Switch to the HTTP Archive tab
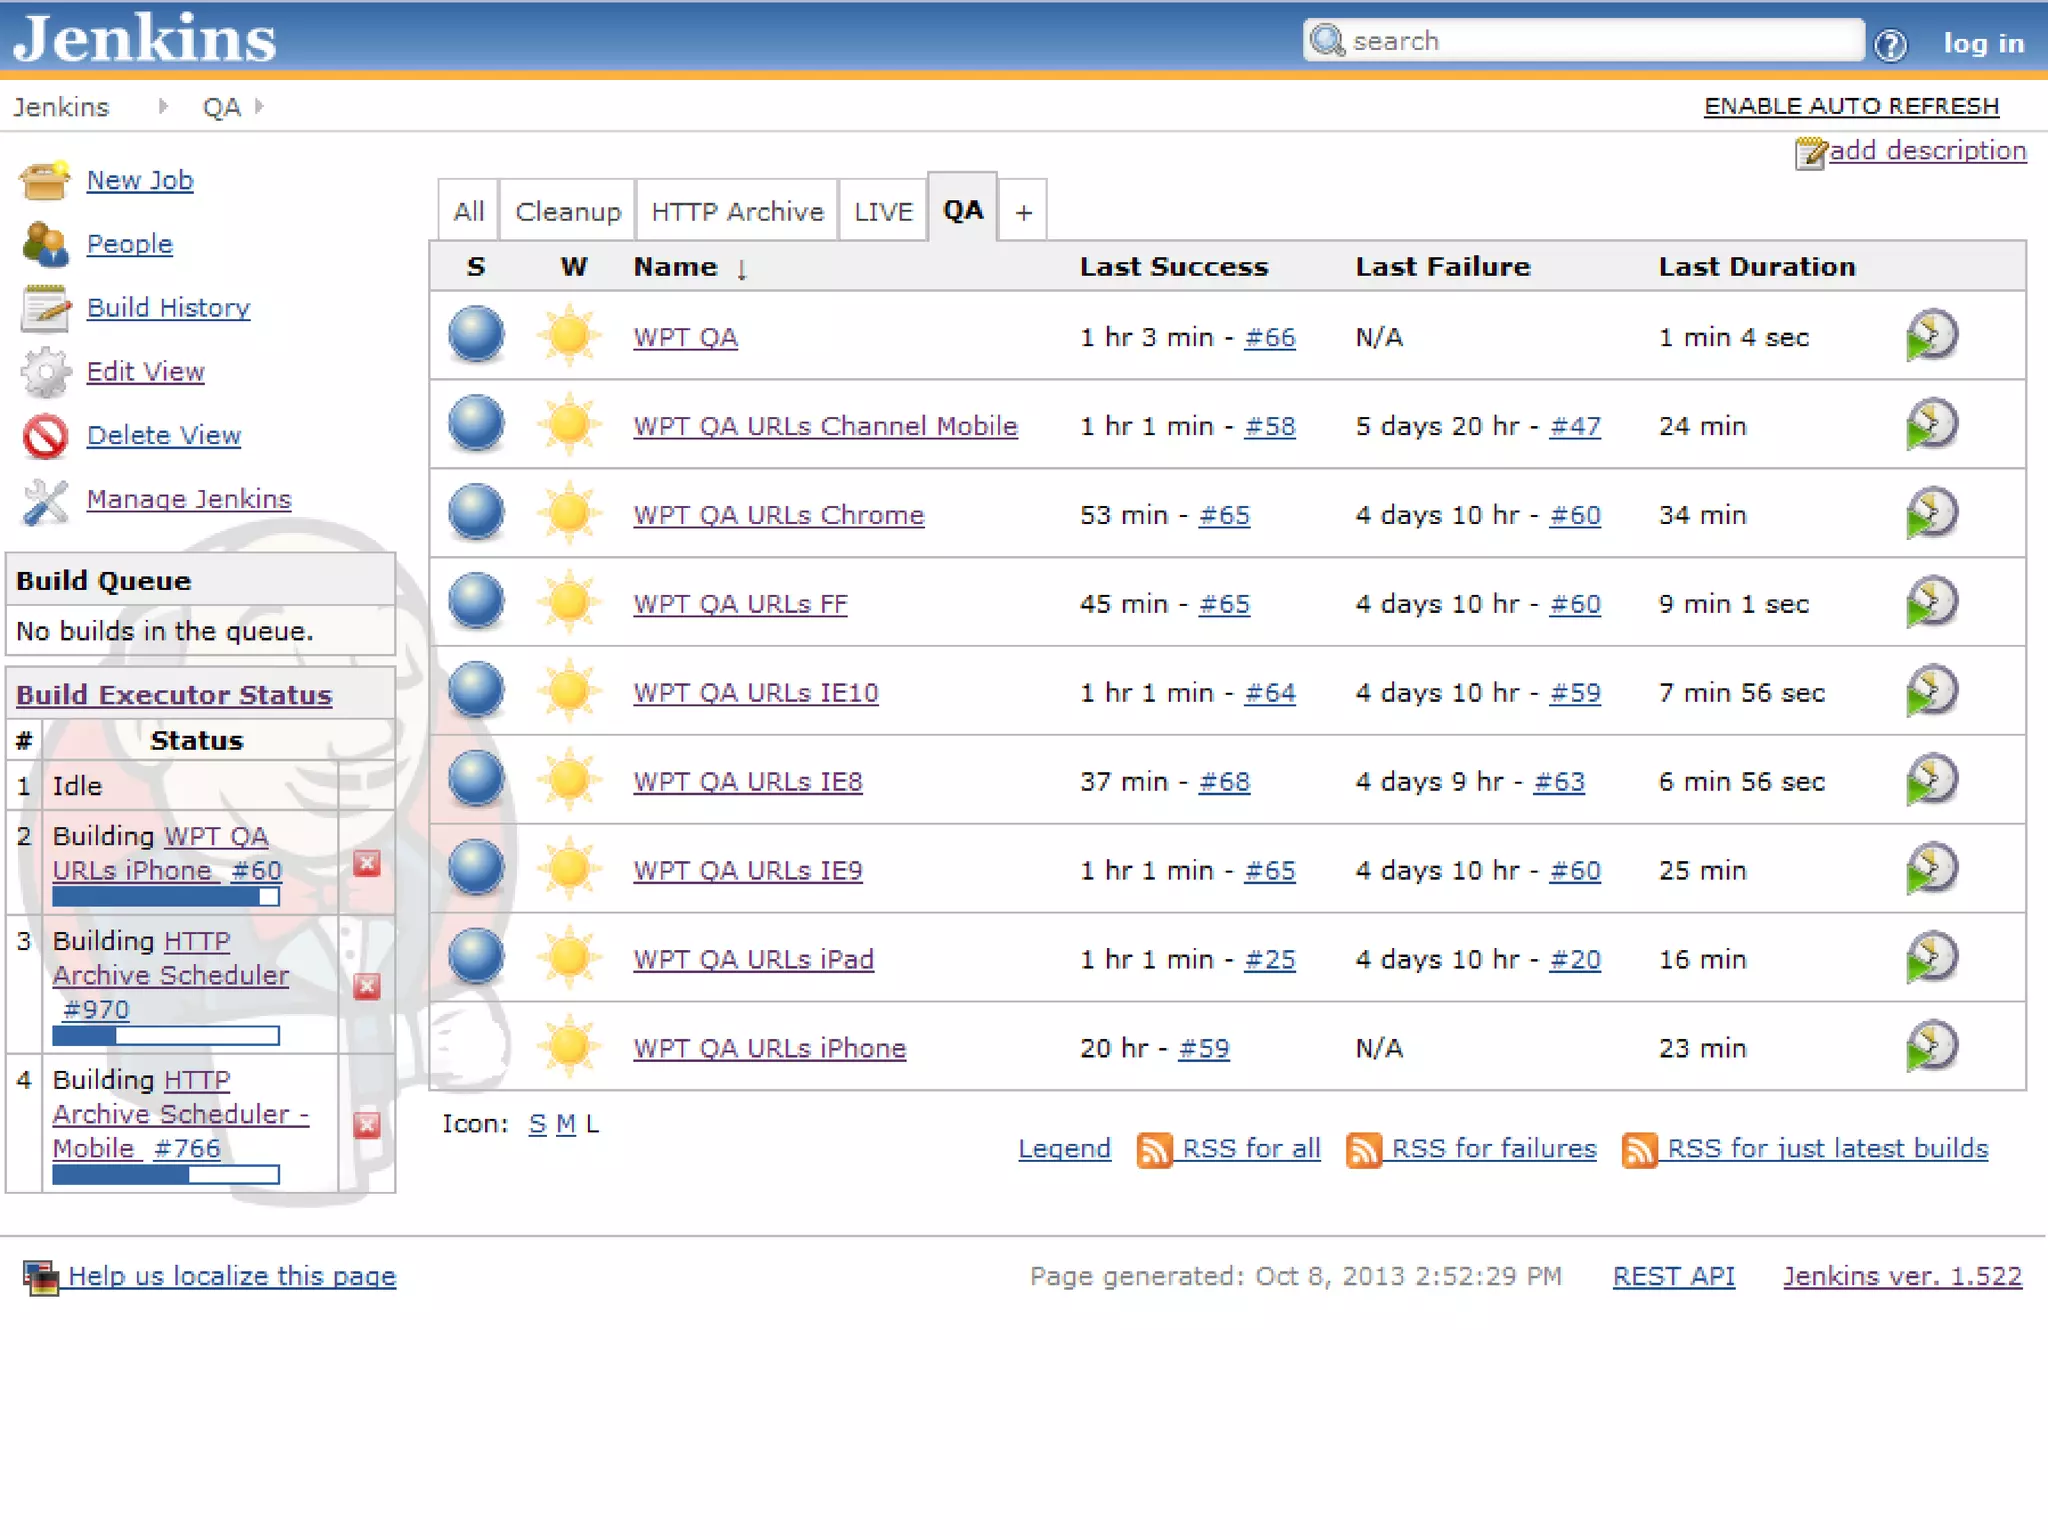 point(737,212)
